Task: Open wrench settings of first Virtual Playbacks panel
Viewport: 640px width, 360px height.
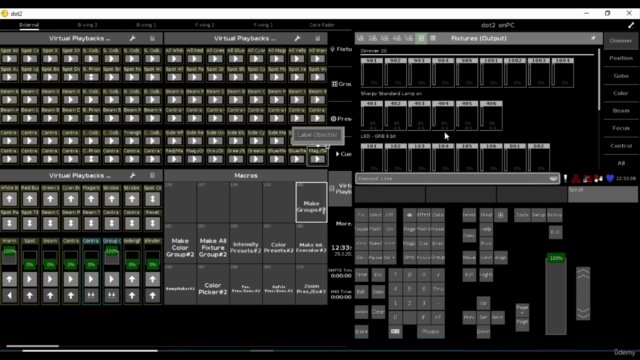Action: 133,38
